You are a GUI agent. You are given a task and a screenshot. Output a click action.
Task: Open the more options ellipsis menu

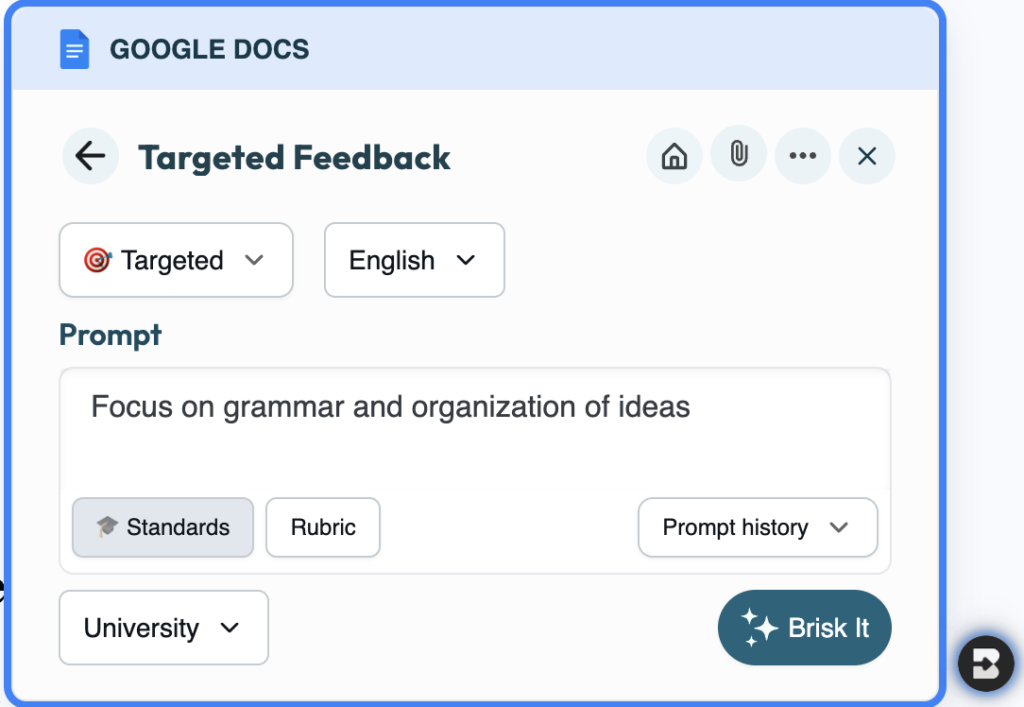tap(803, 155)
